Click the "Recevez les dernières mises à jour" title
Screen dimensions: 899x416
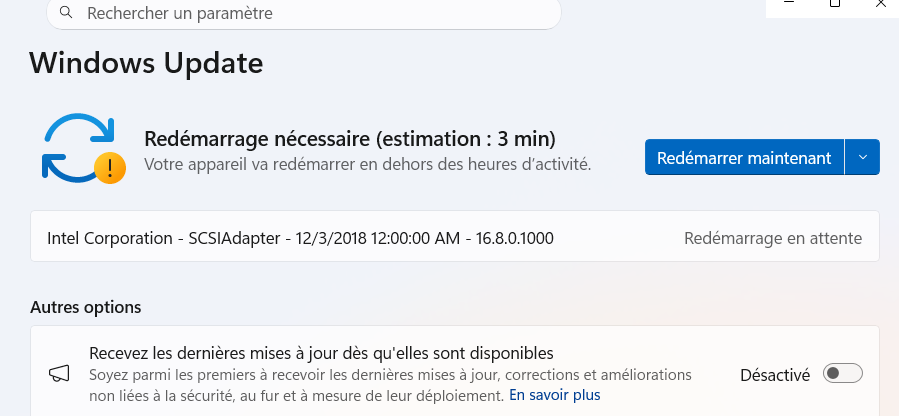click(x=321, y=353)
